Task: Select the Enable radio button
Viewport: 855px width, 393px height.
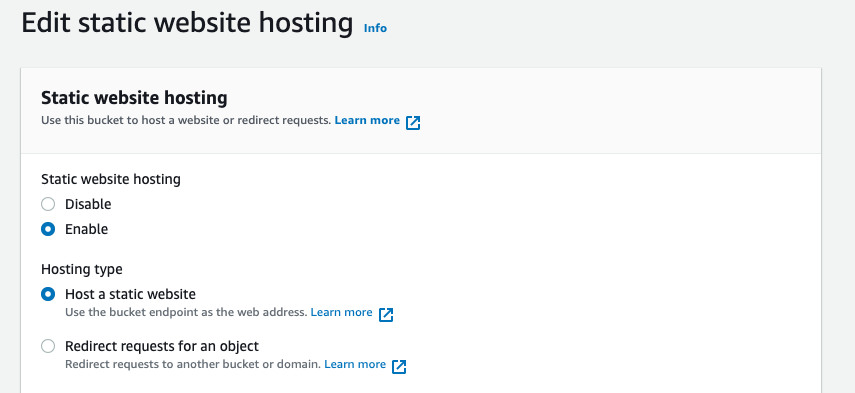Action: 48,229
